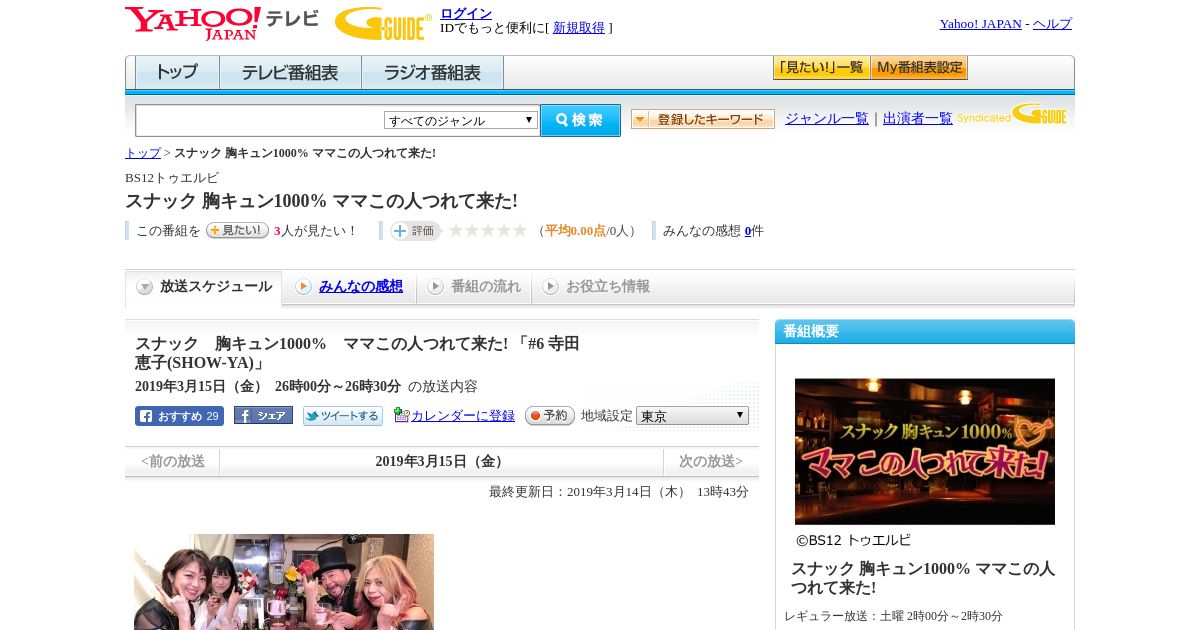Click the 見たい! plus button
The image size is (1200, 630).
tap(237, 230)
